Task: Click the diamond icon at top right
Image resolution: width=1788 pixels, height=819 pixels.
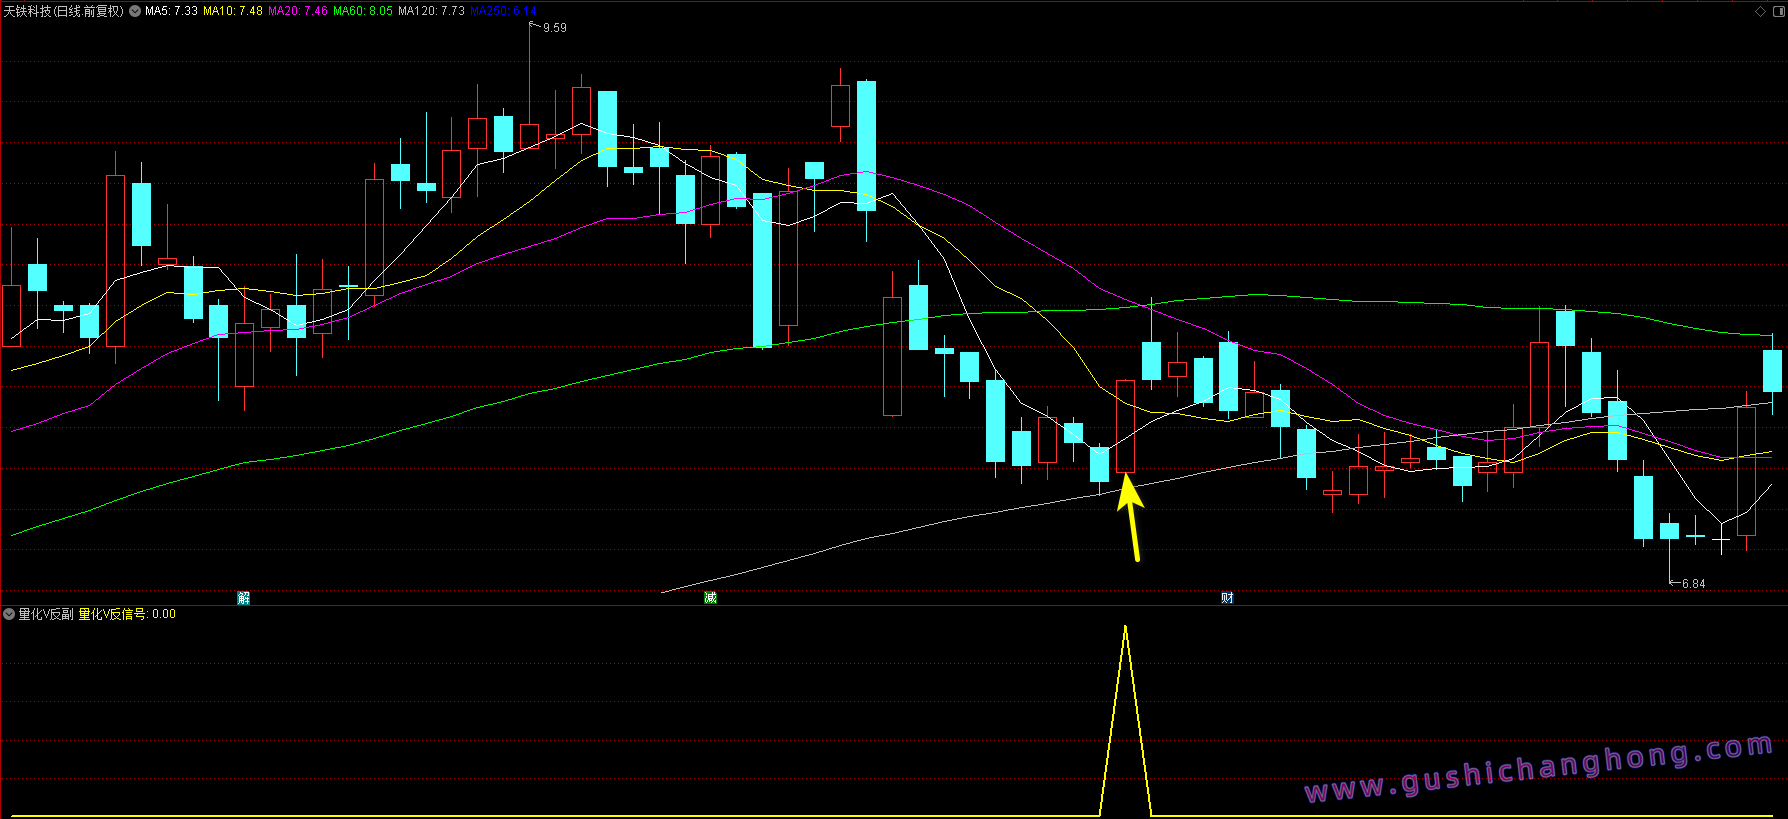Action: click(1760, 12)
